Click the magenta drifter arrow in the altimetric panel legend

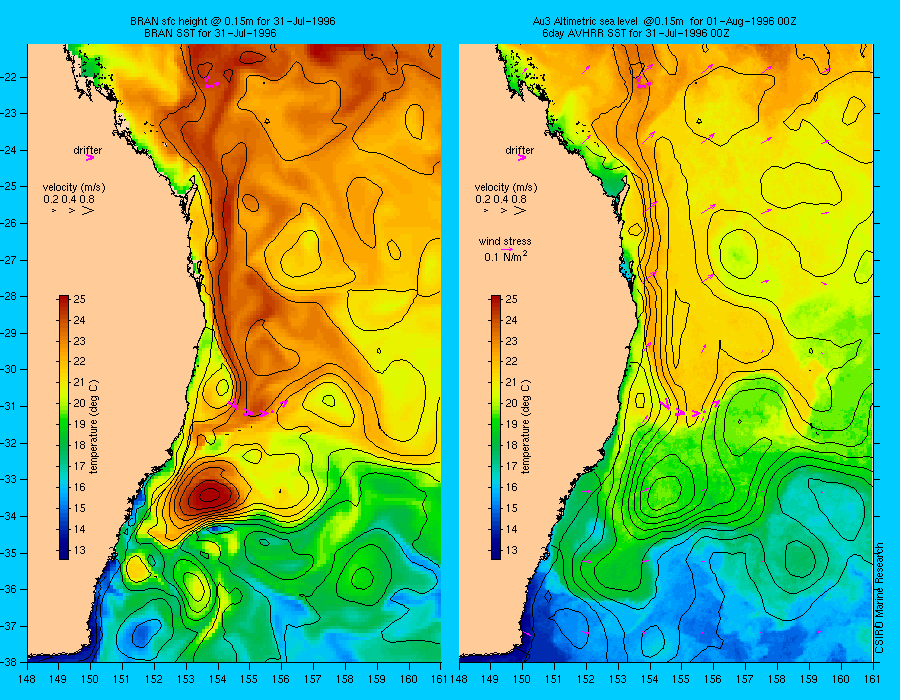pyautogui.click(x=522, y=158)
